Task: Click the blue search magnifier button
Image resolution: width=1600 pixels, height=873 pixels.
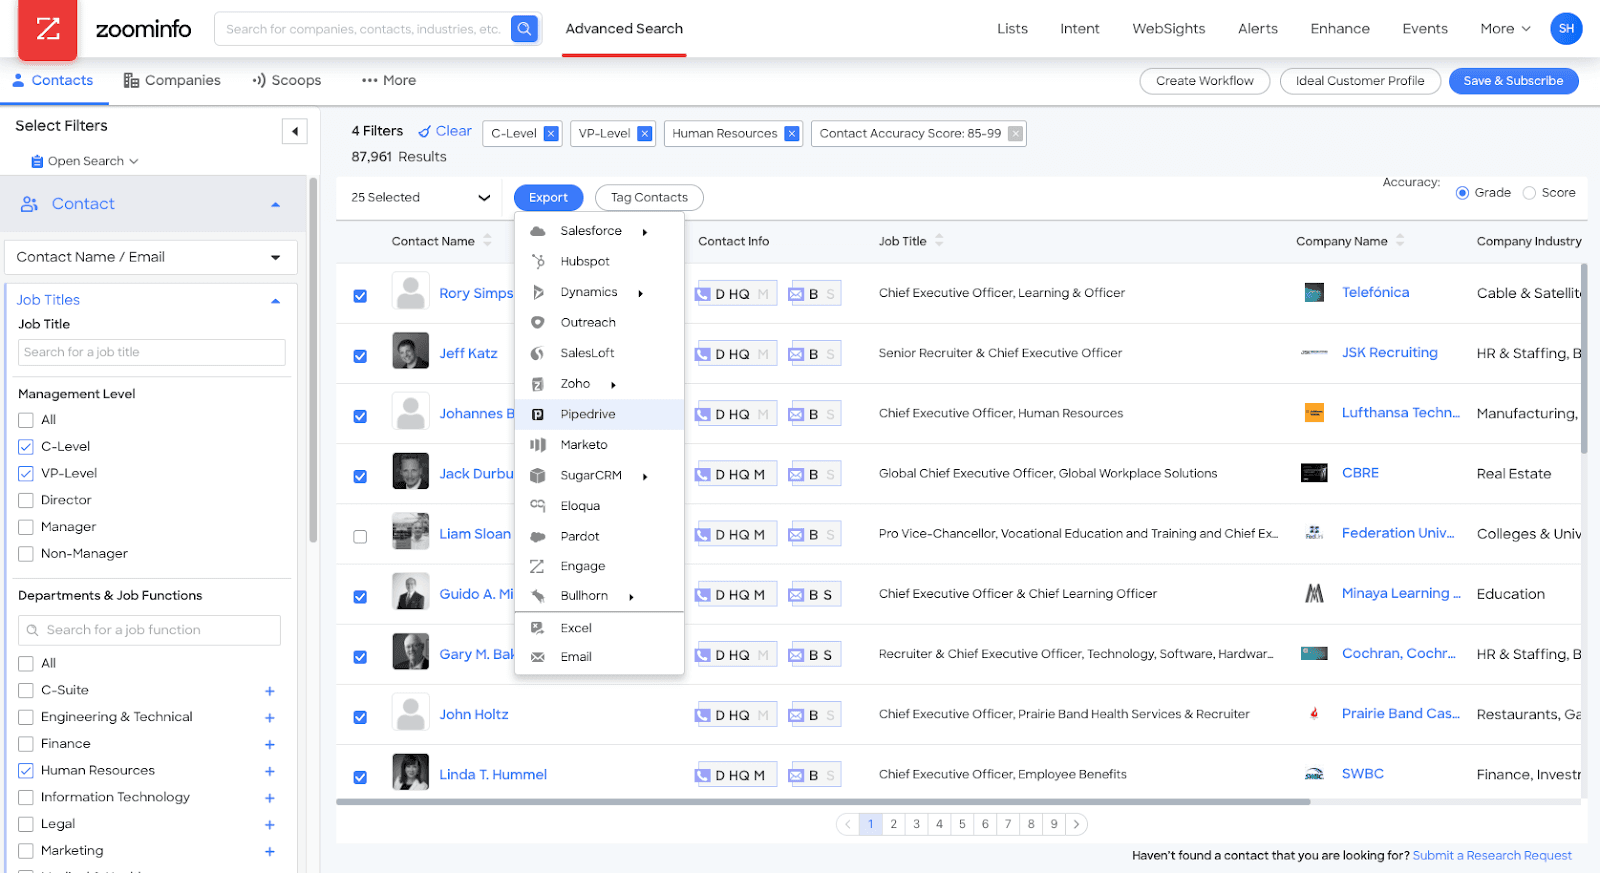Action: coord(524,29)
